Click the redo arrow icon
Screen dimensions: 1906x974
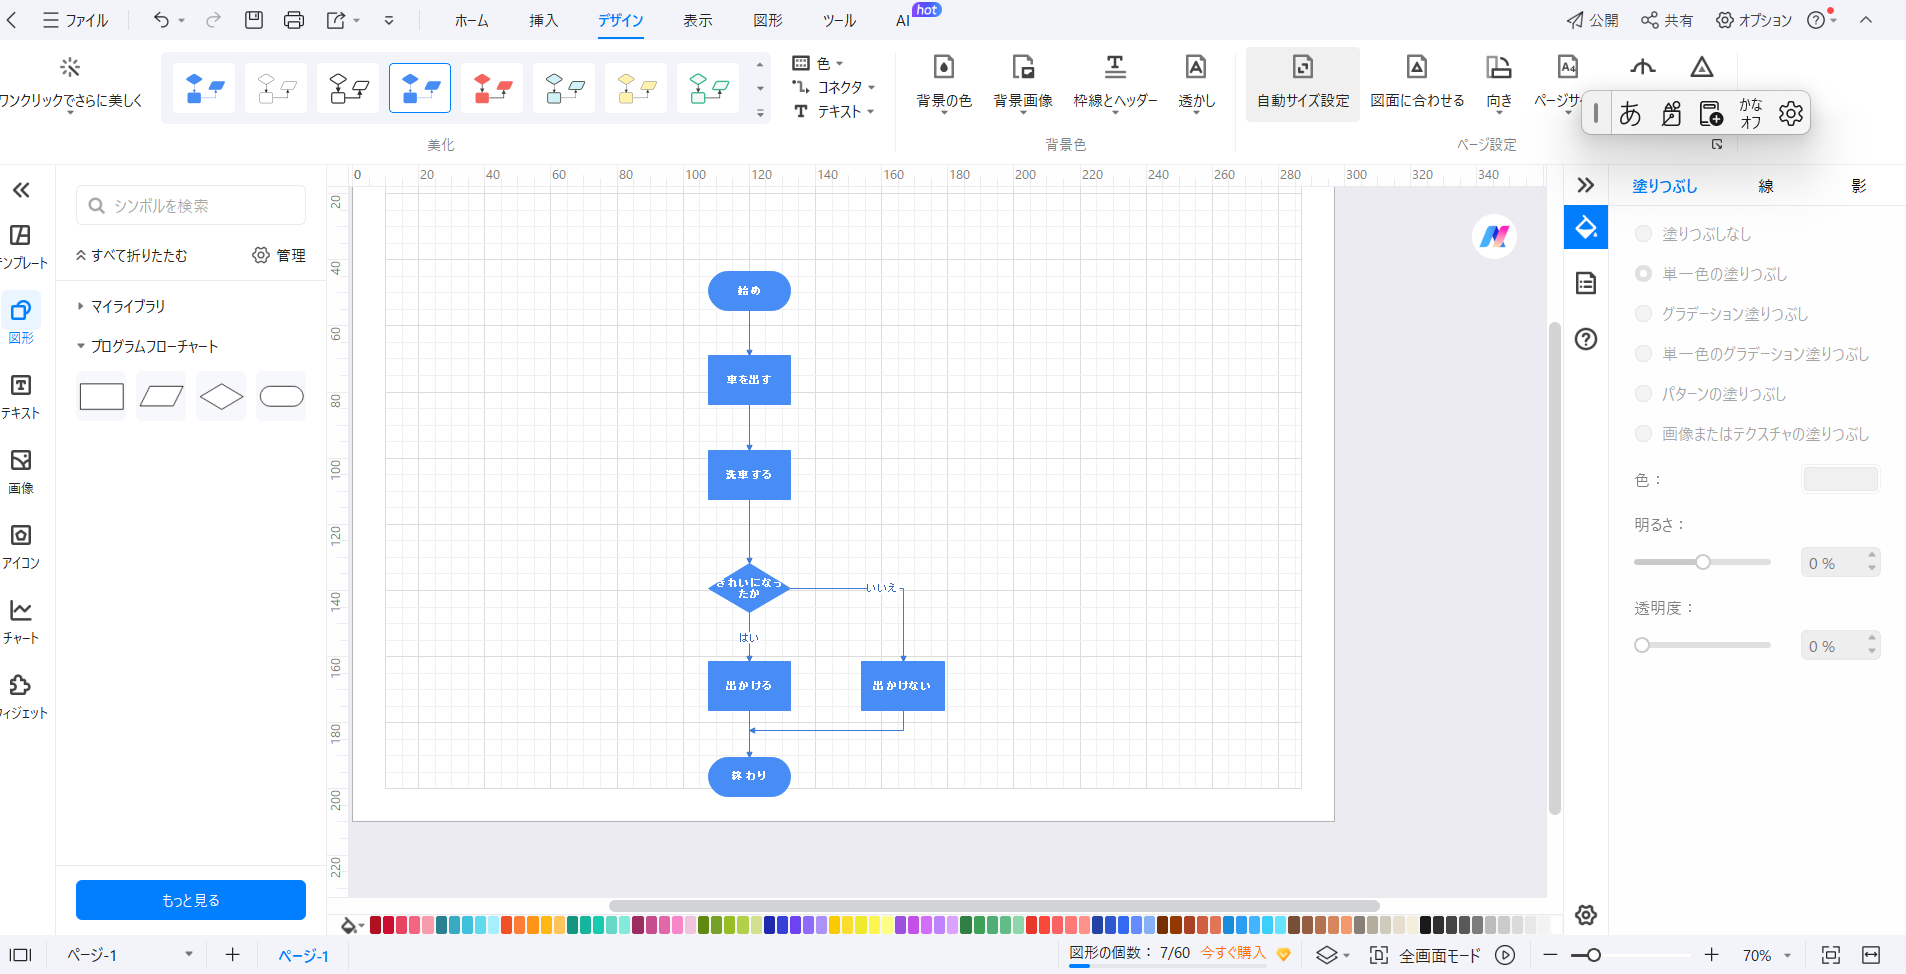213,20
